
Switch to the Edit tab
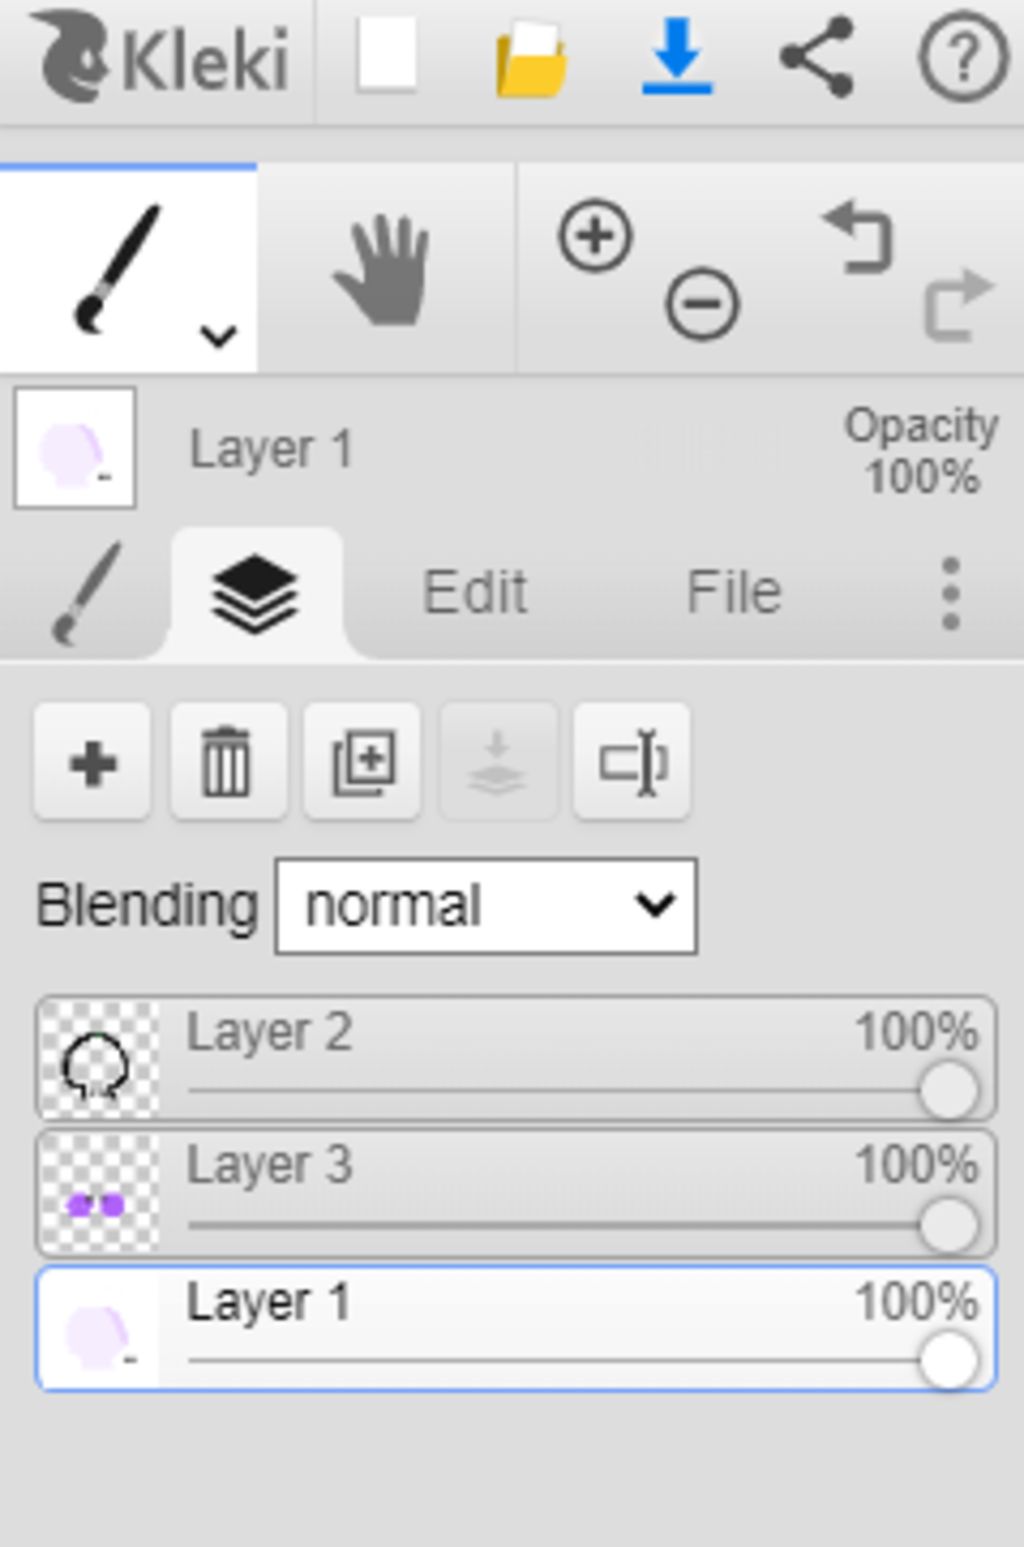tap(475, 592)
